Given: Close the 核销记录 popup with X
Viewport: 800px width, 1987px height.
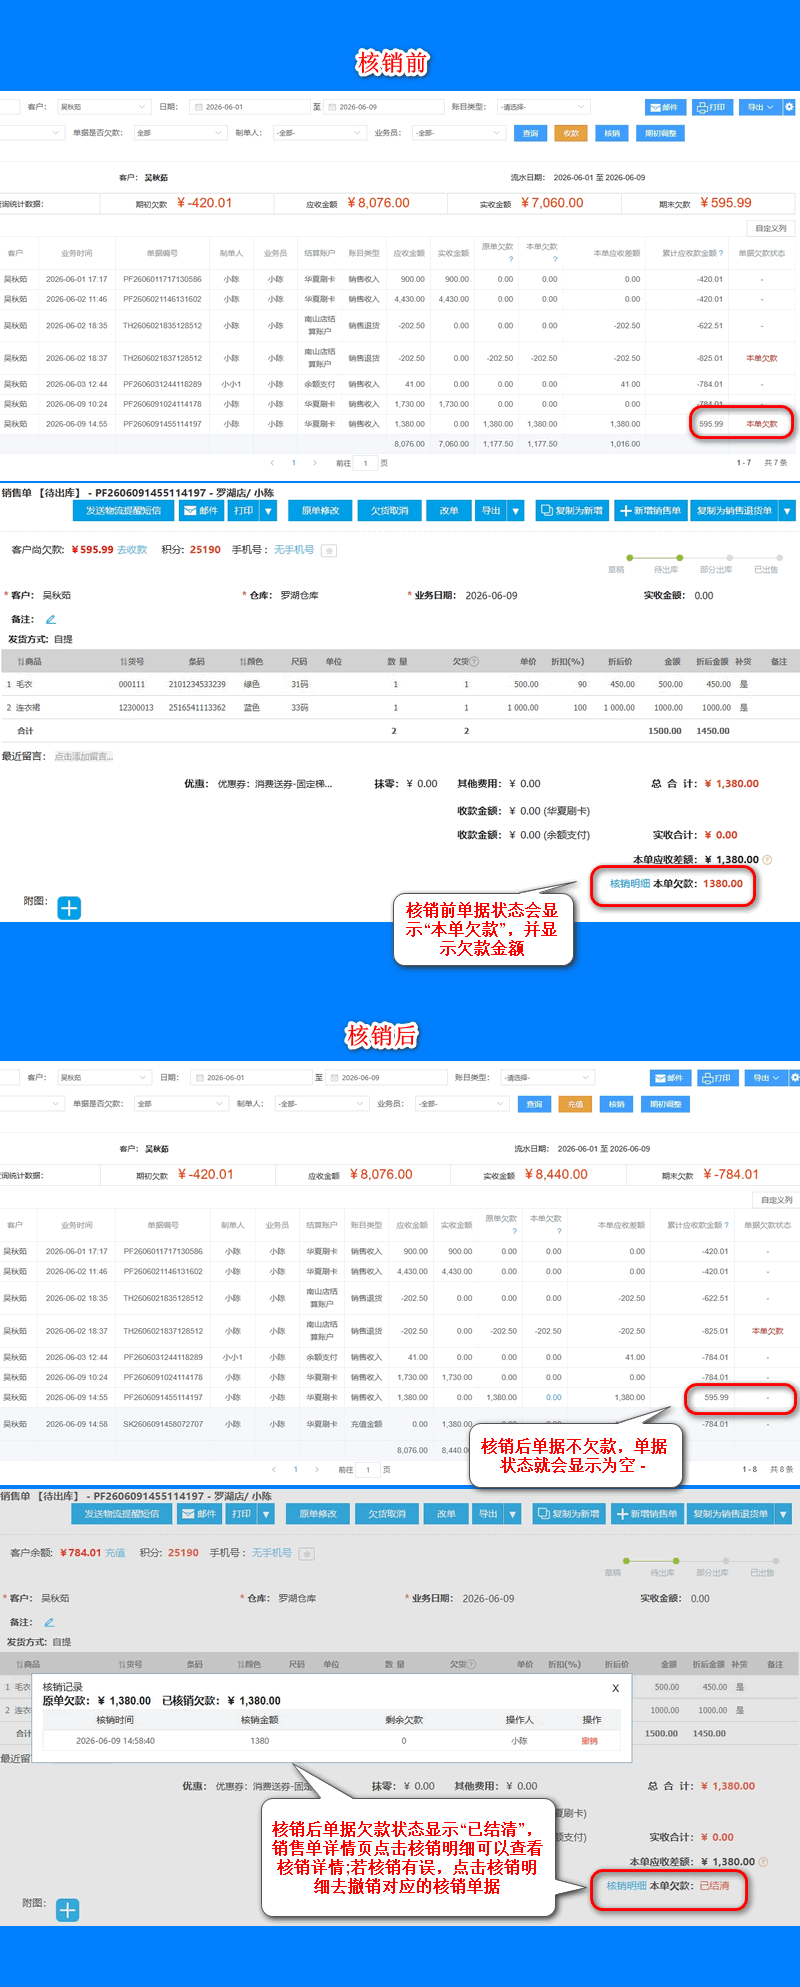Looking at the screenshot, I should point(615,1688).
